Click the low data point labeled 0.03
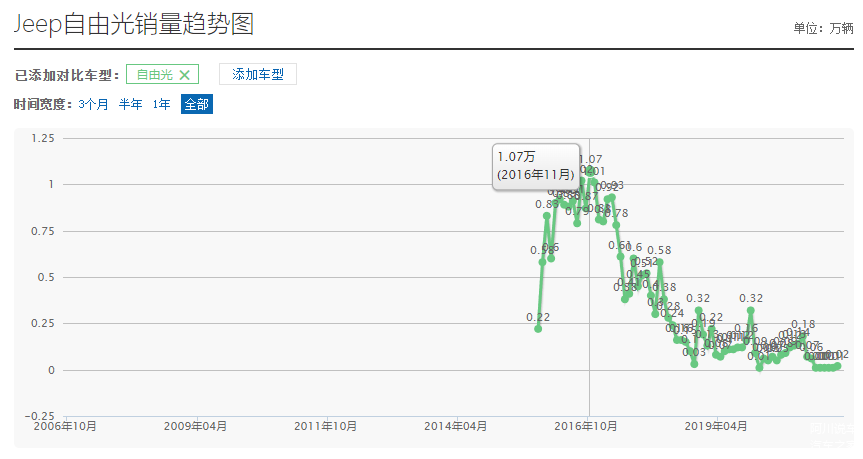Image resolution: width=863 pixels, height=459 pixels. tap(694, 364)
